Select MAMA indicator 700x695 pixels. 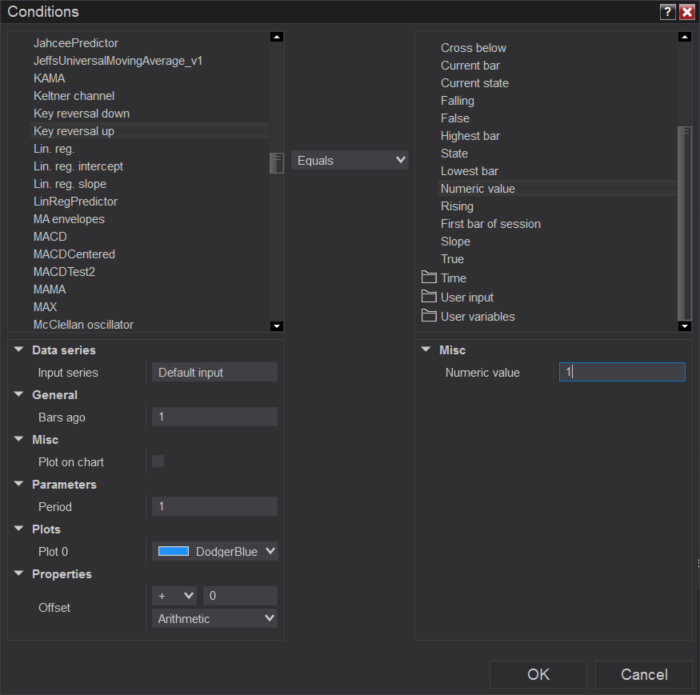(50, 289)
